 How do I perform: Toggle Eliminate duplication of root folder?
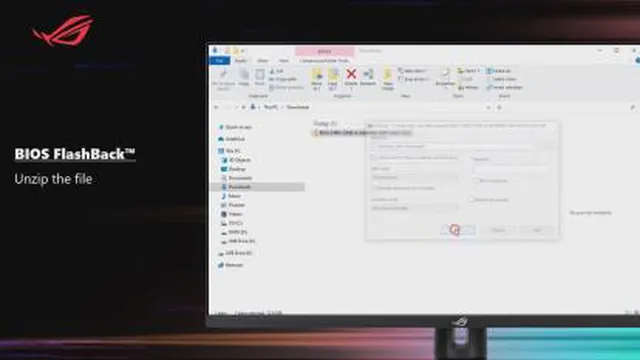374,188
